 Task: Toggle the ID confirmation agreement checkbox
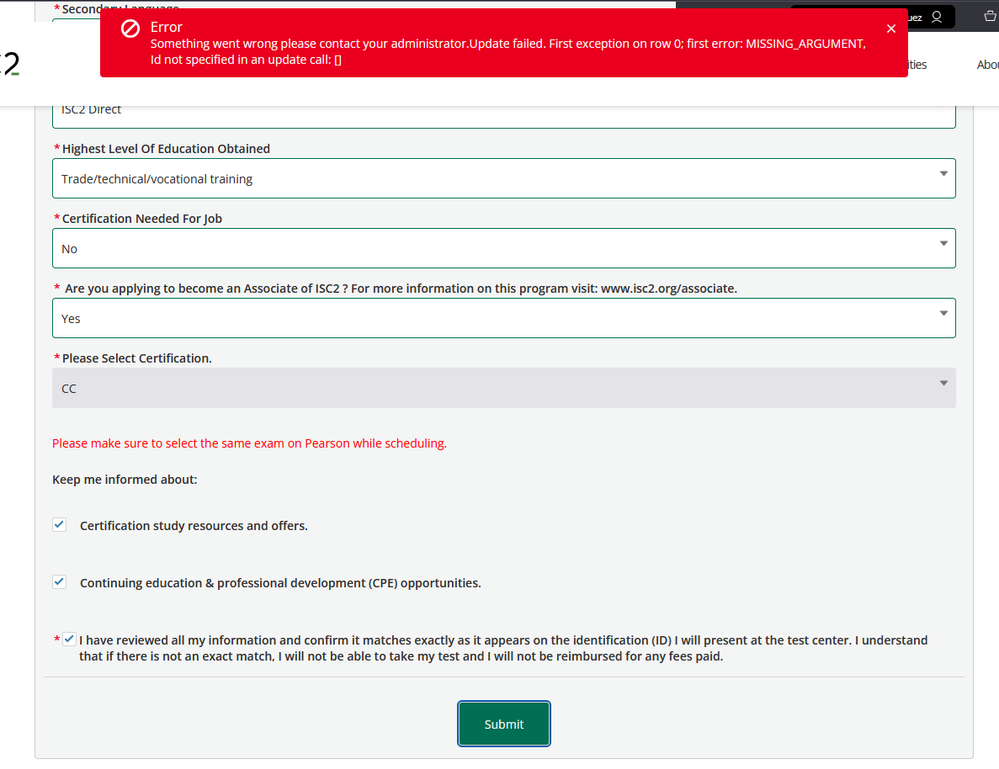click(68, 639)
